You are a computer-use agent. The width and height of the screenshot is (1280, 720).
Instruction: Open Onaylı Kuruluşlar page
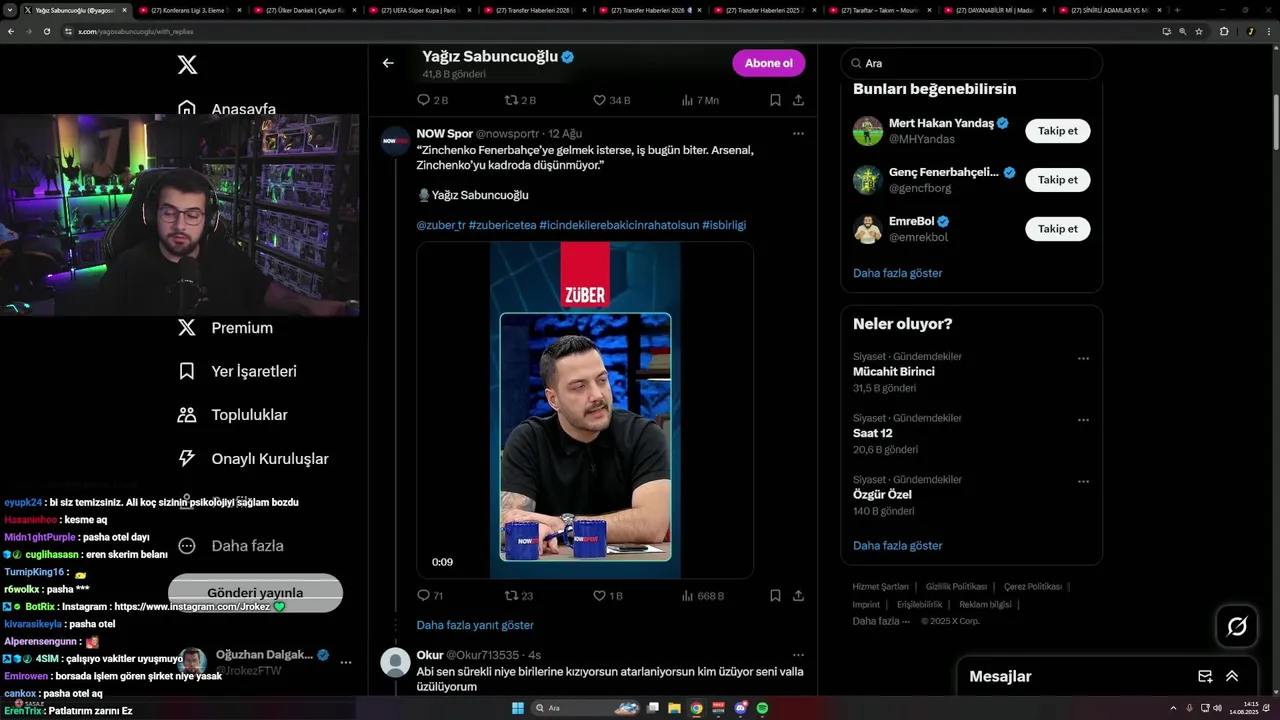[x=253, y=459]
